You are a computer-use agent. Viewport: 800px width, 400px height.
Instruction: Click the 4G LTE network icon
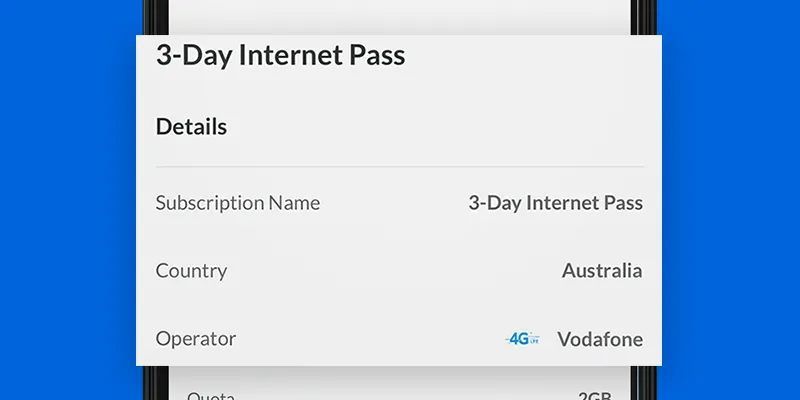point(522,339)
